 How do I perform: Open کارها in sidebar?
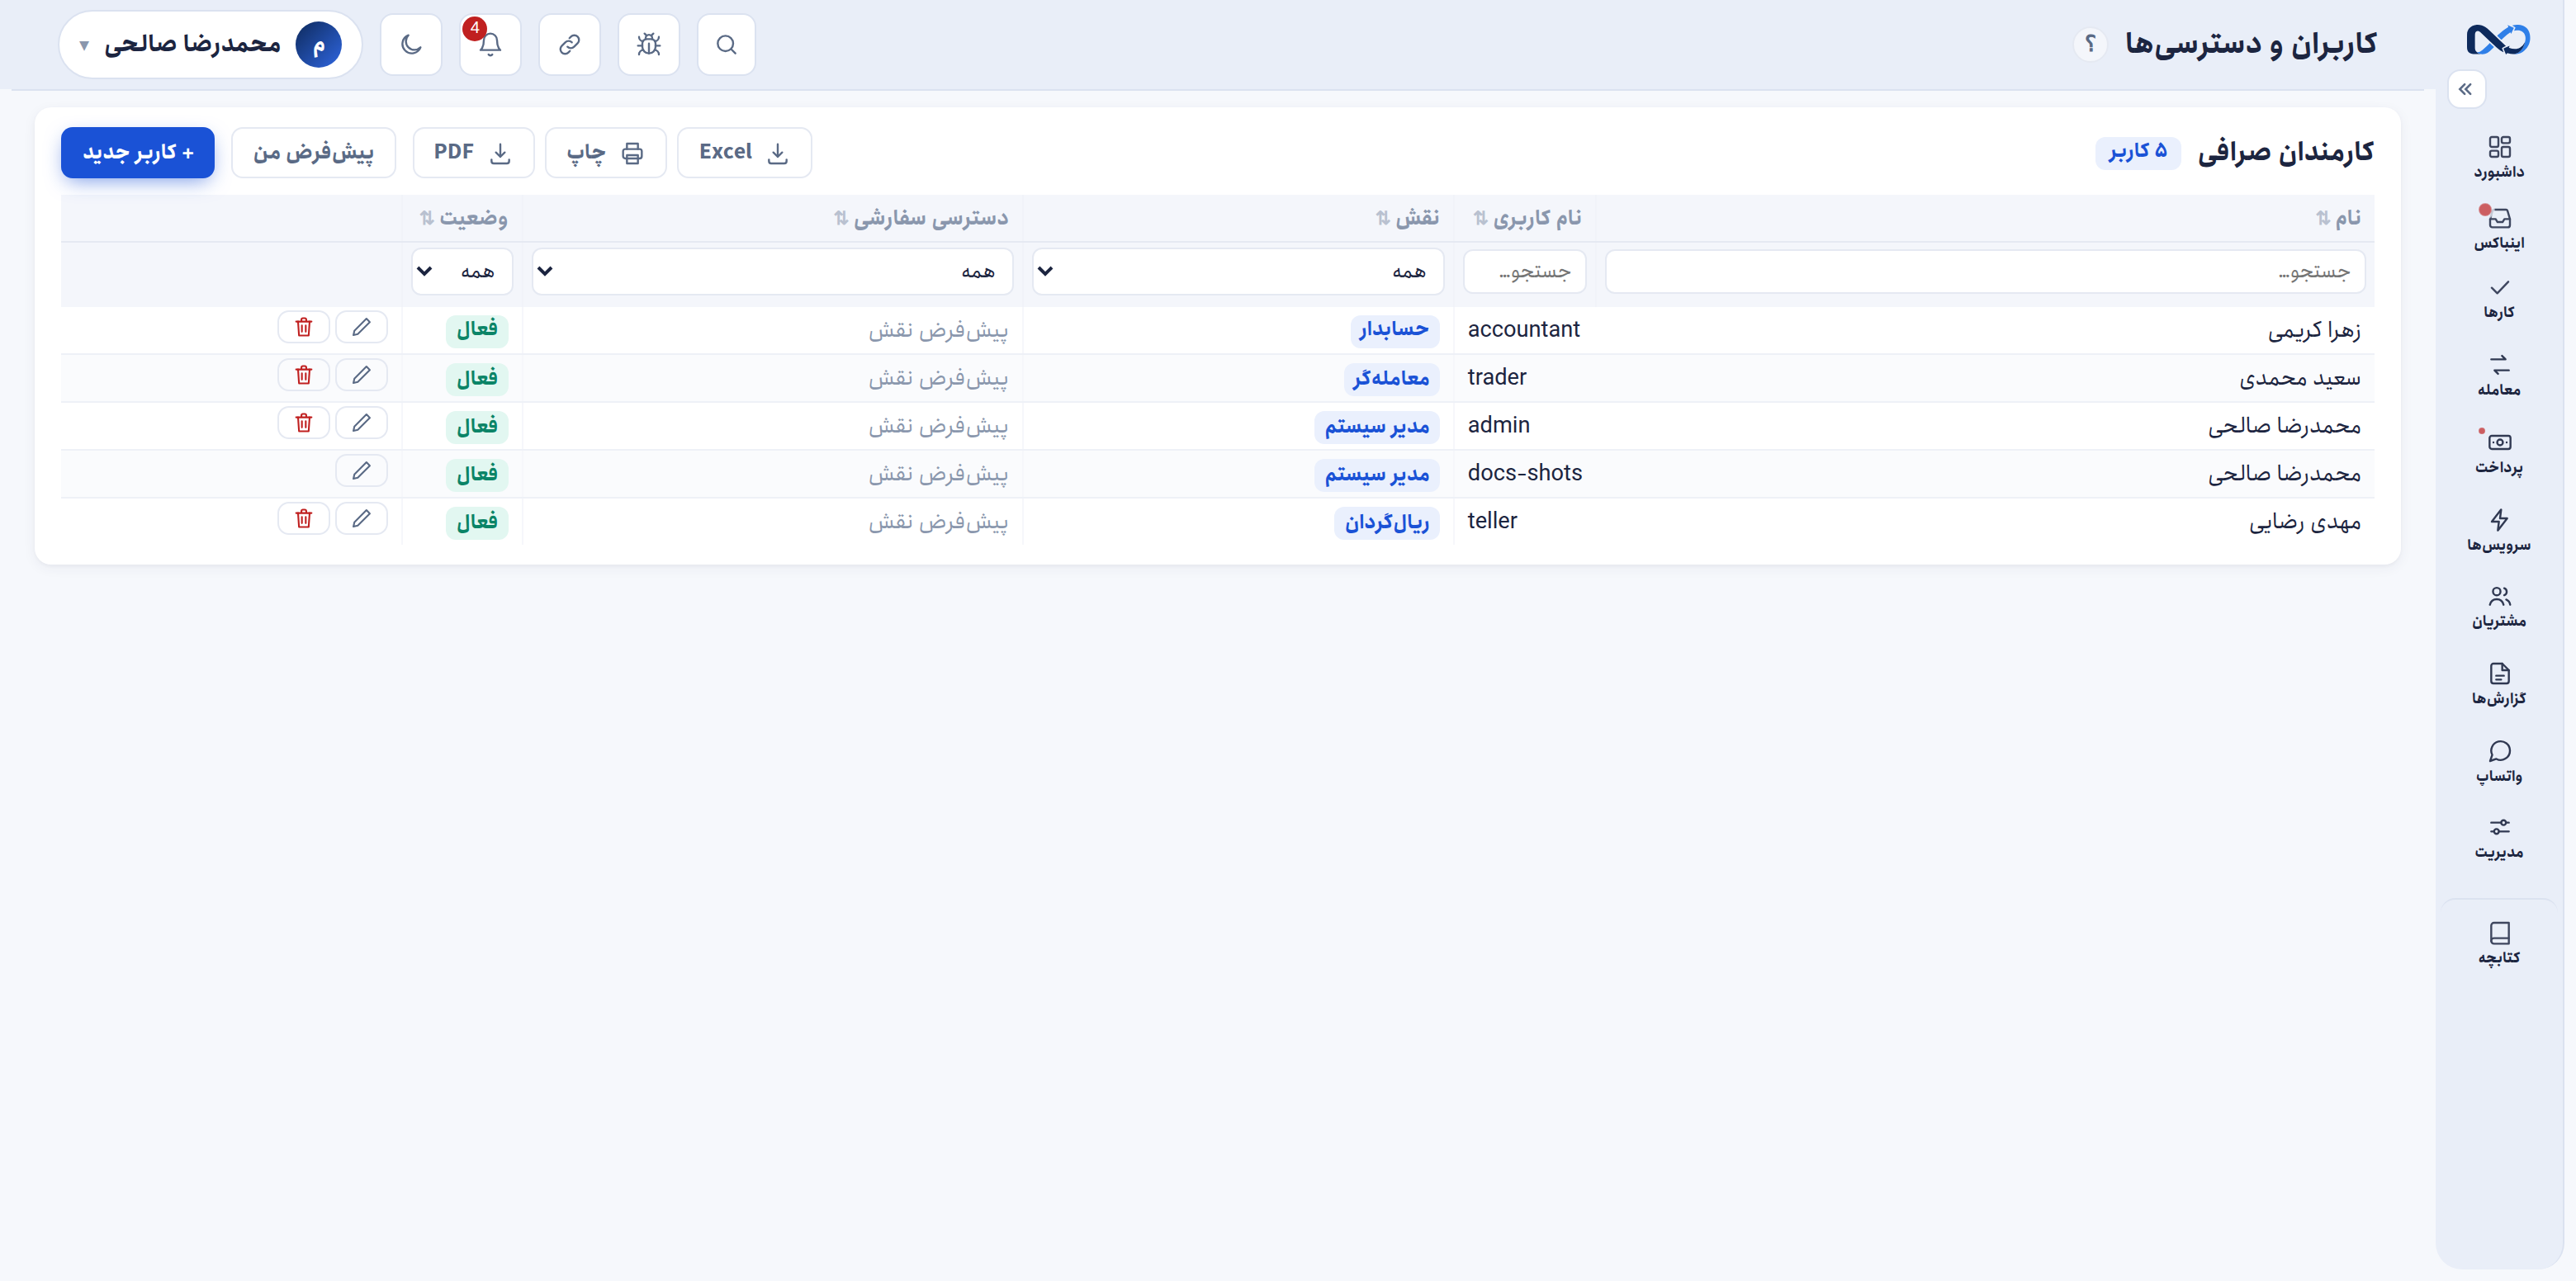(2499, 299)
